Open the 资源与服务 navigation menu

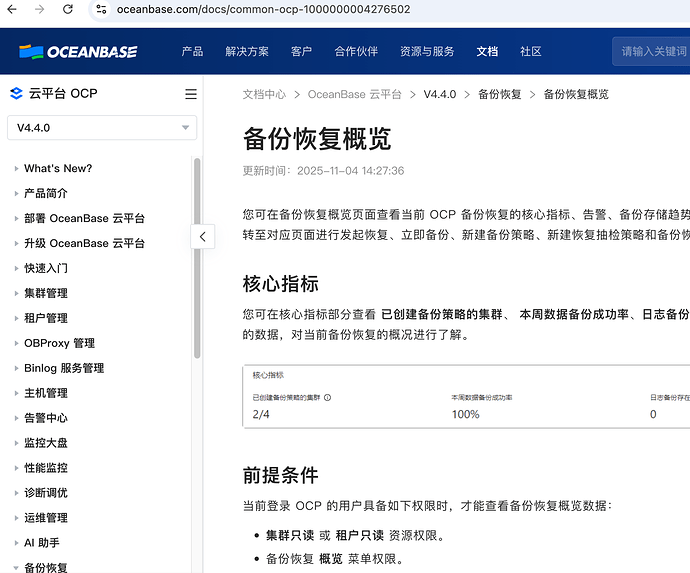(427, 52)
